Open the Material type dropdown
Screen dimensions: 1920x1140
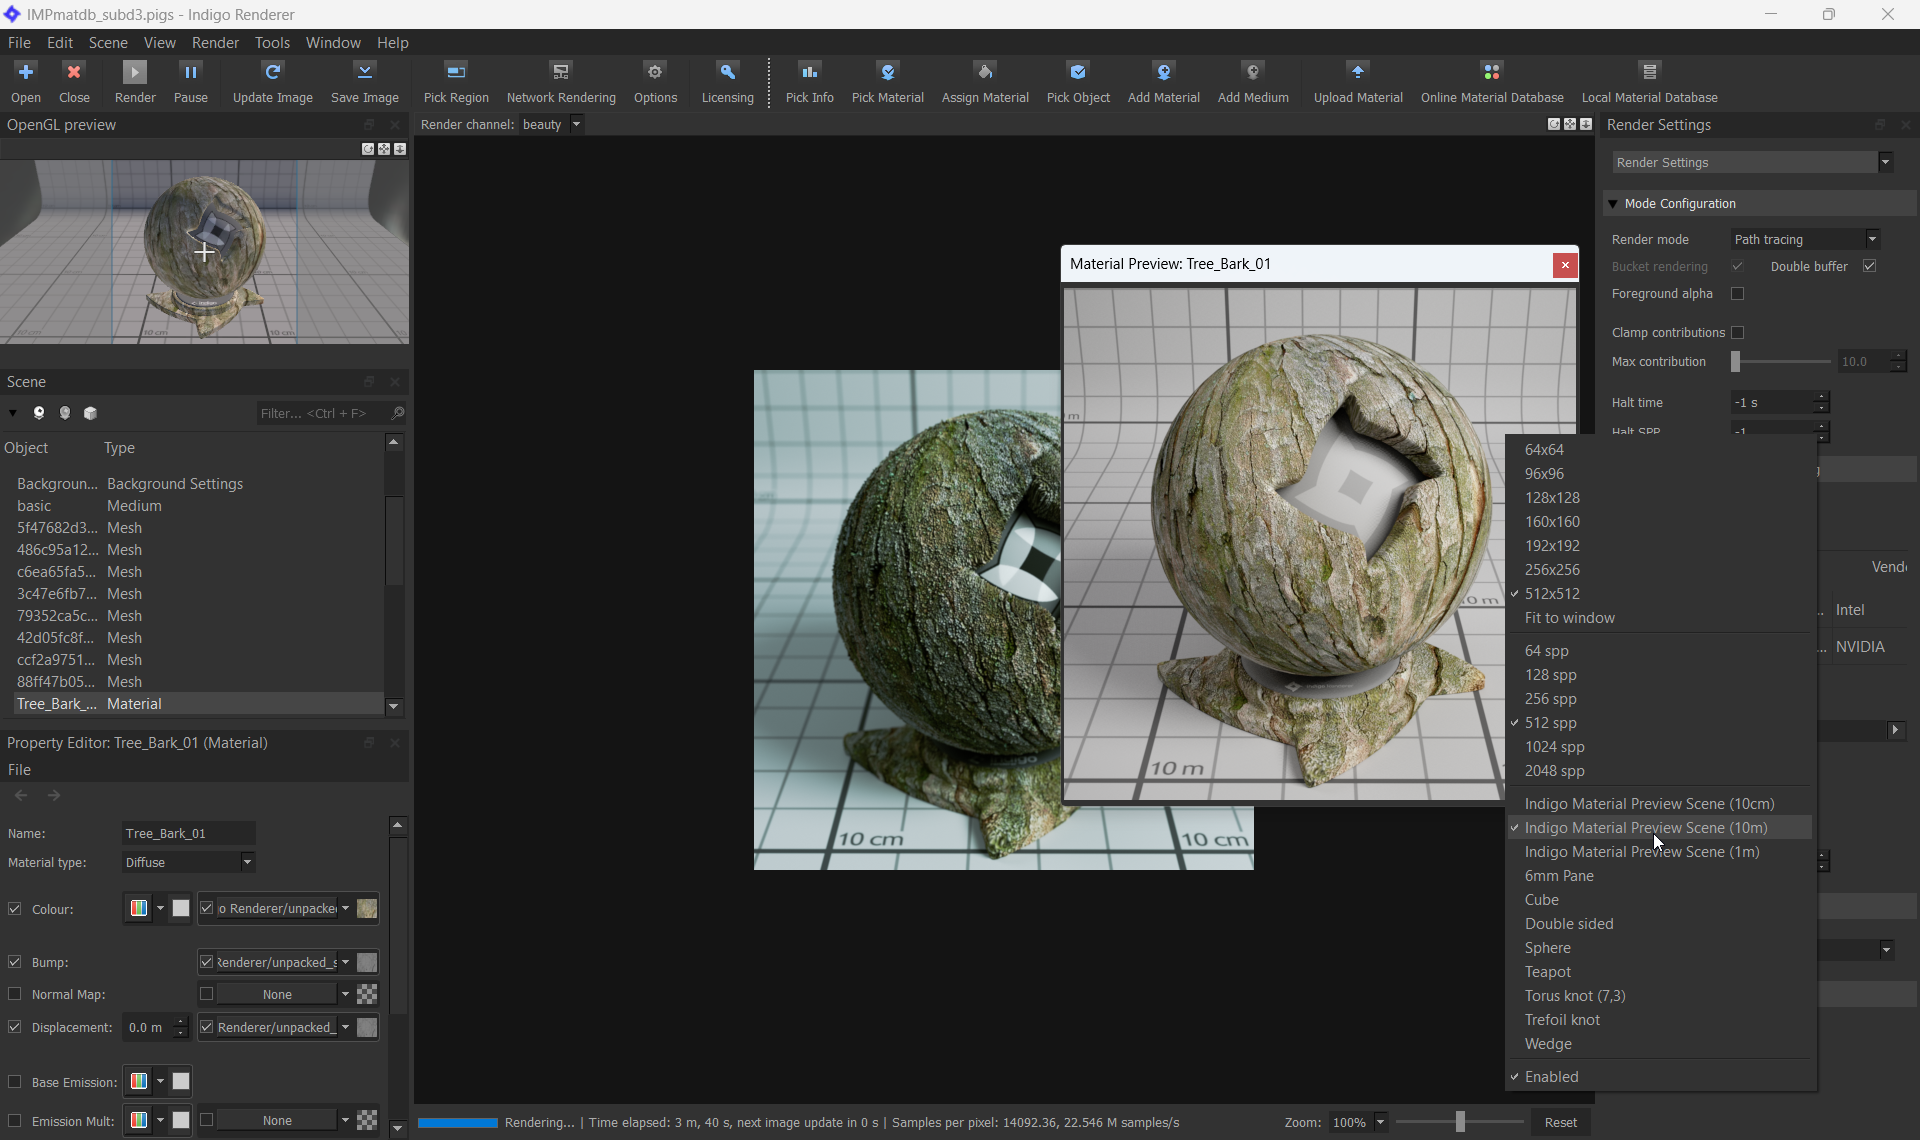tap(188, 862)
